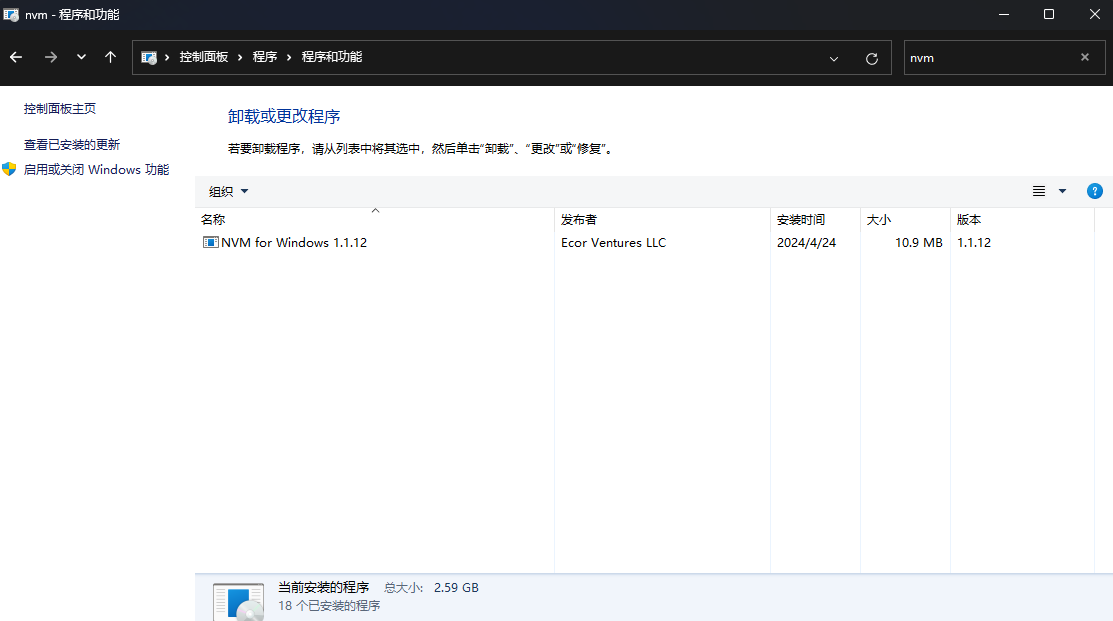
Task: Open 控制面板主页 link
Action: pos(60,109)
